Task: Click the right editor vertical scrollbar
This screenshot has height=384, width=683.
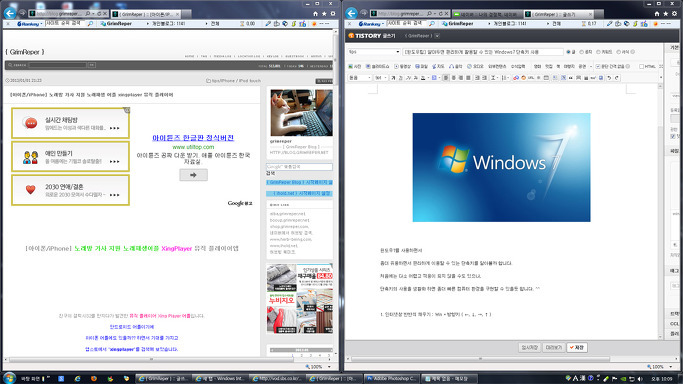Action: pyautogui.click(x=660, y=211)
